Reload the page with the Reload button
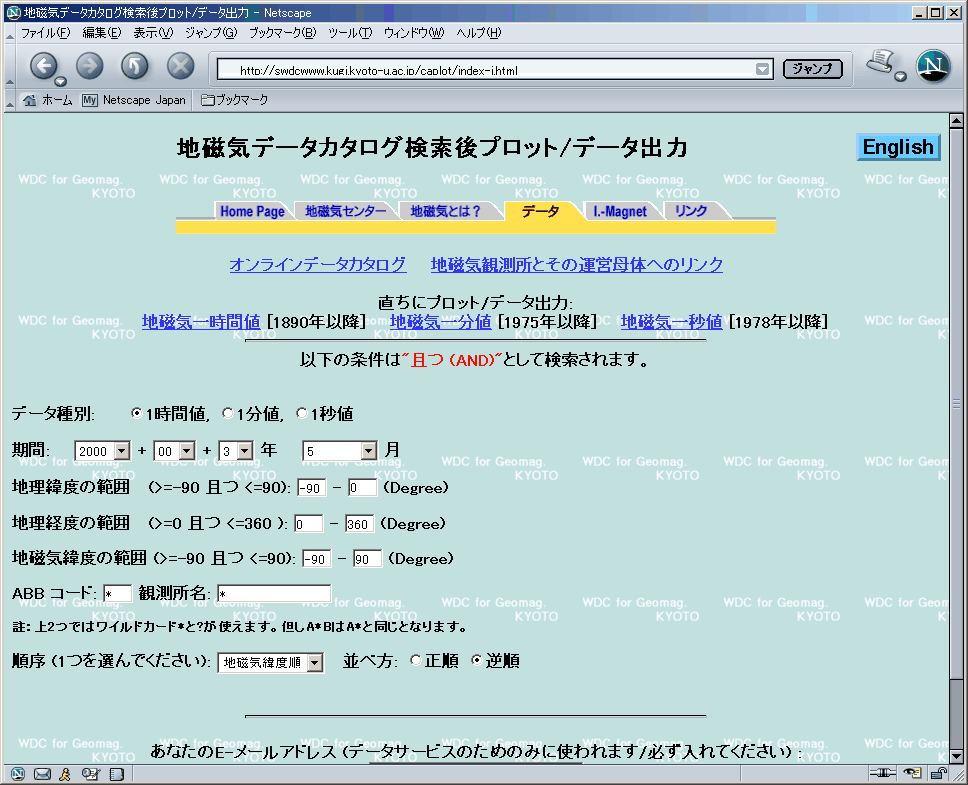This screenshot has height=785, width=968. point(135,66)
